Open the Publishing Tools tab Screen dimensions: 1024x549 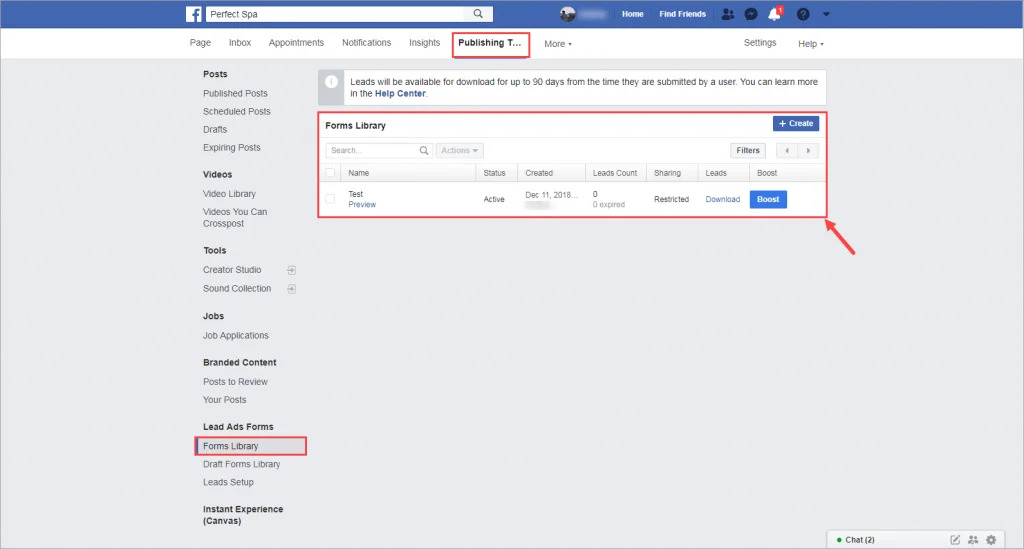coord(490,43)
